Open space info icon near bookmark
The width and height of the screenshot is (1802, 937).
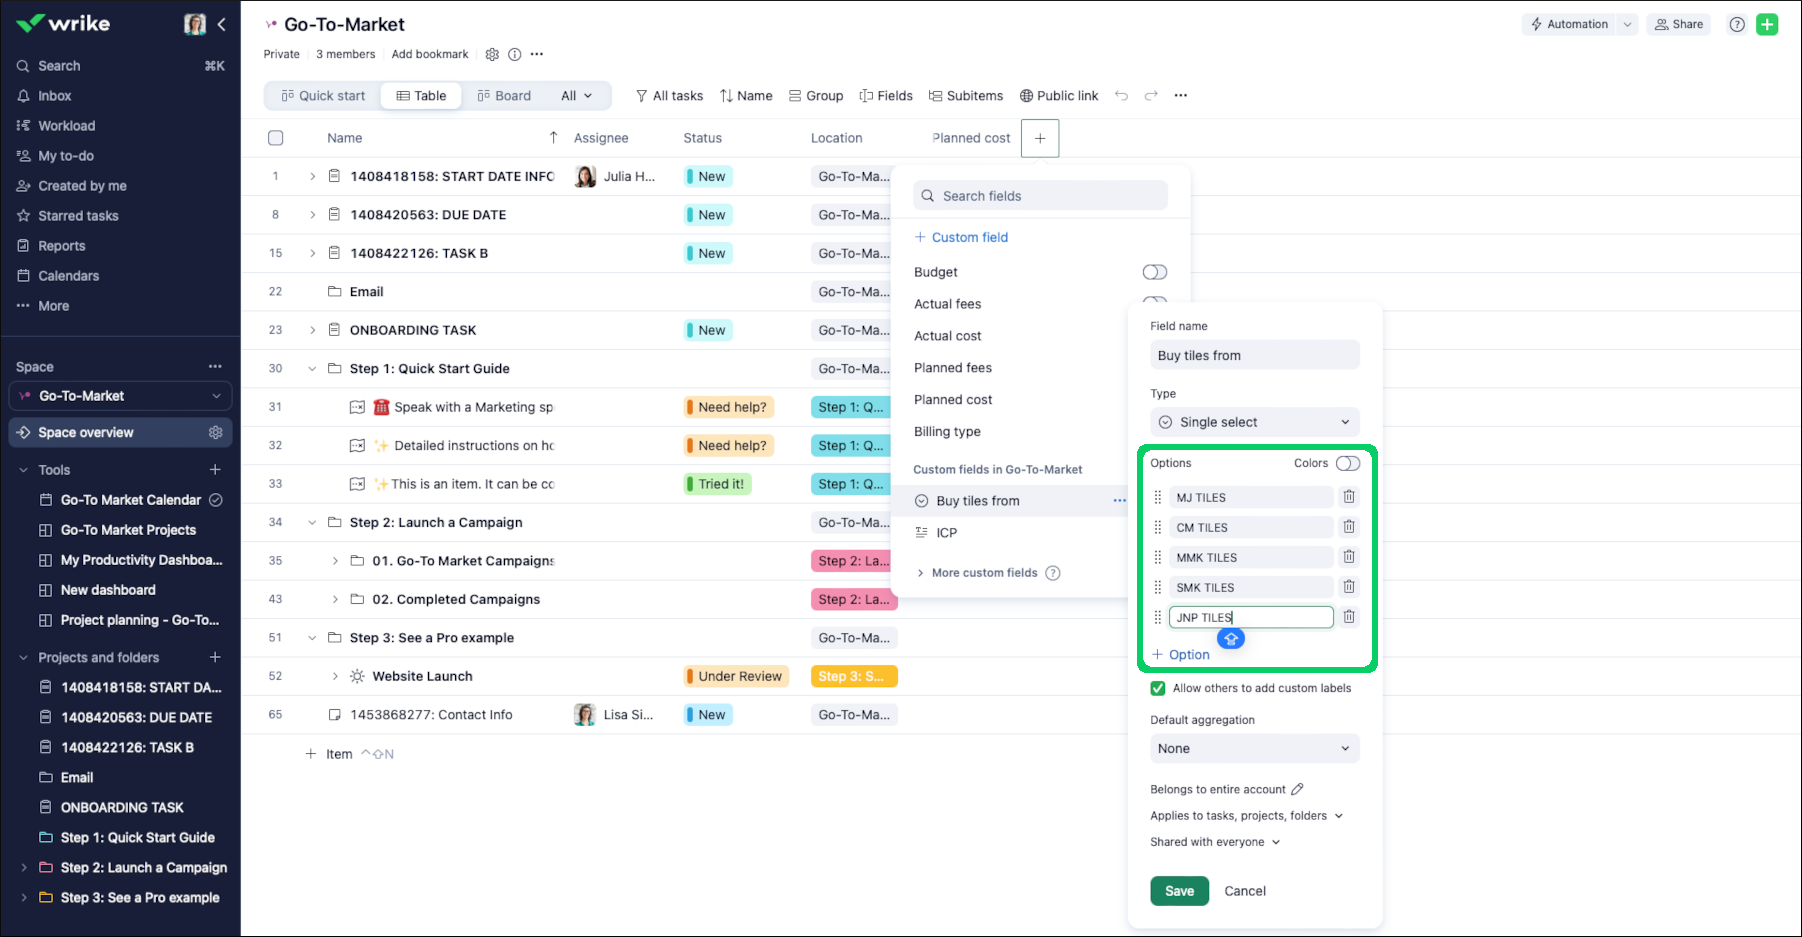[514, 54]
